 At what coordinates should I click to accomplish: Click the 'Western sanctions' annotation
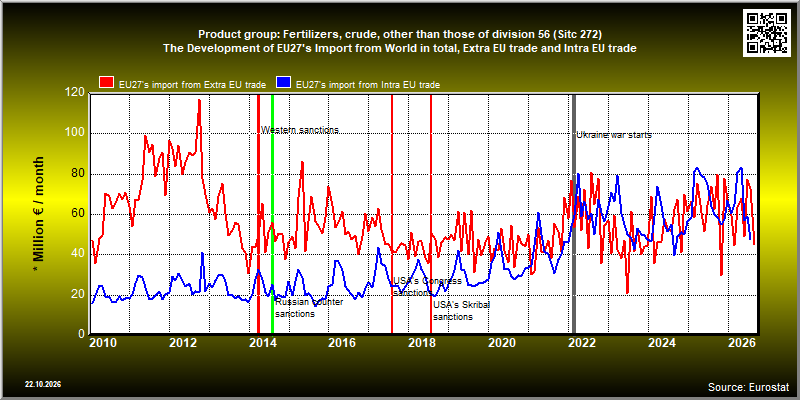coord(300,130)
